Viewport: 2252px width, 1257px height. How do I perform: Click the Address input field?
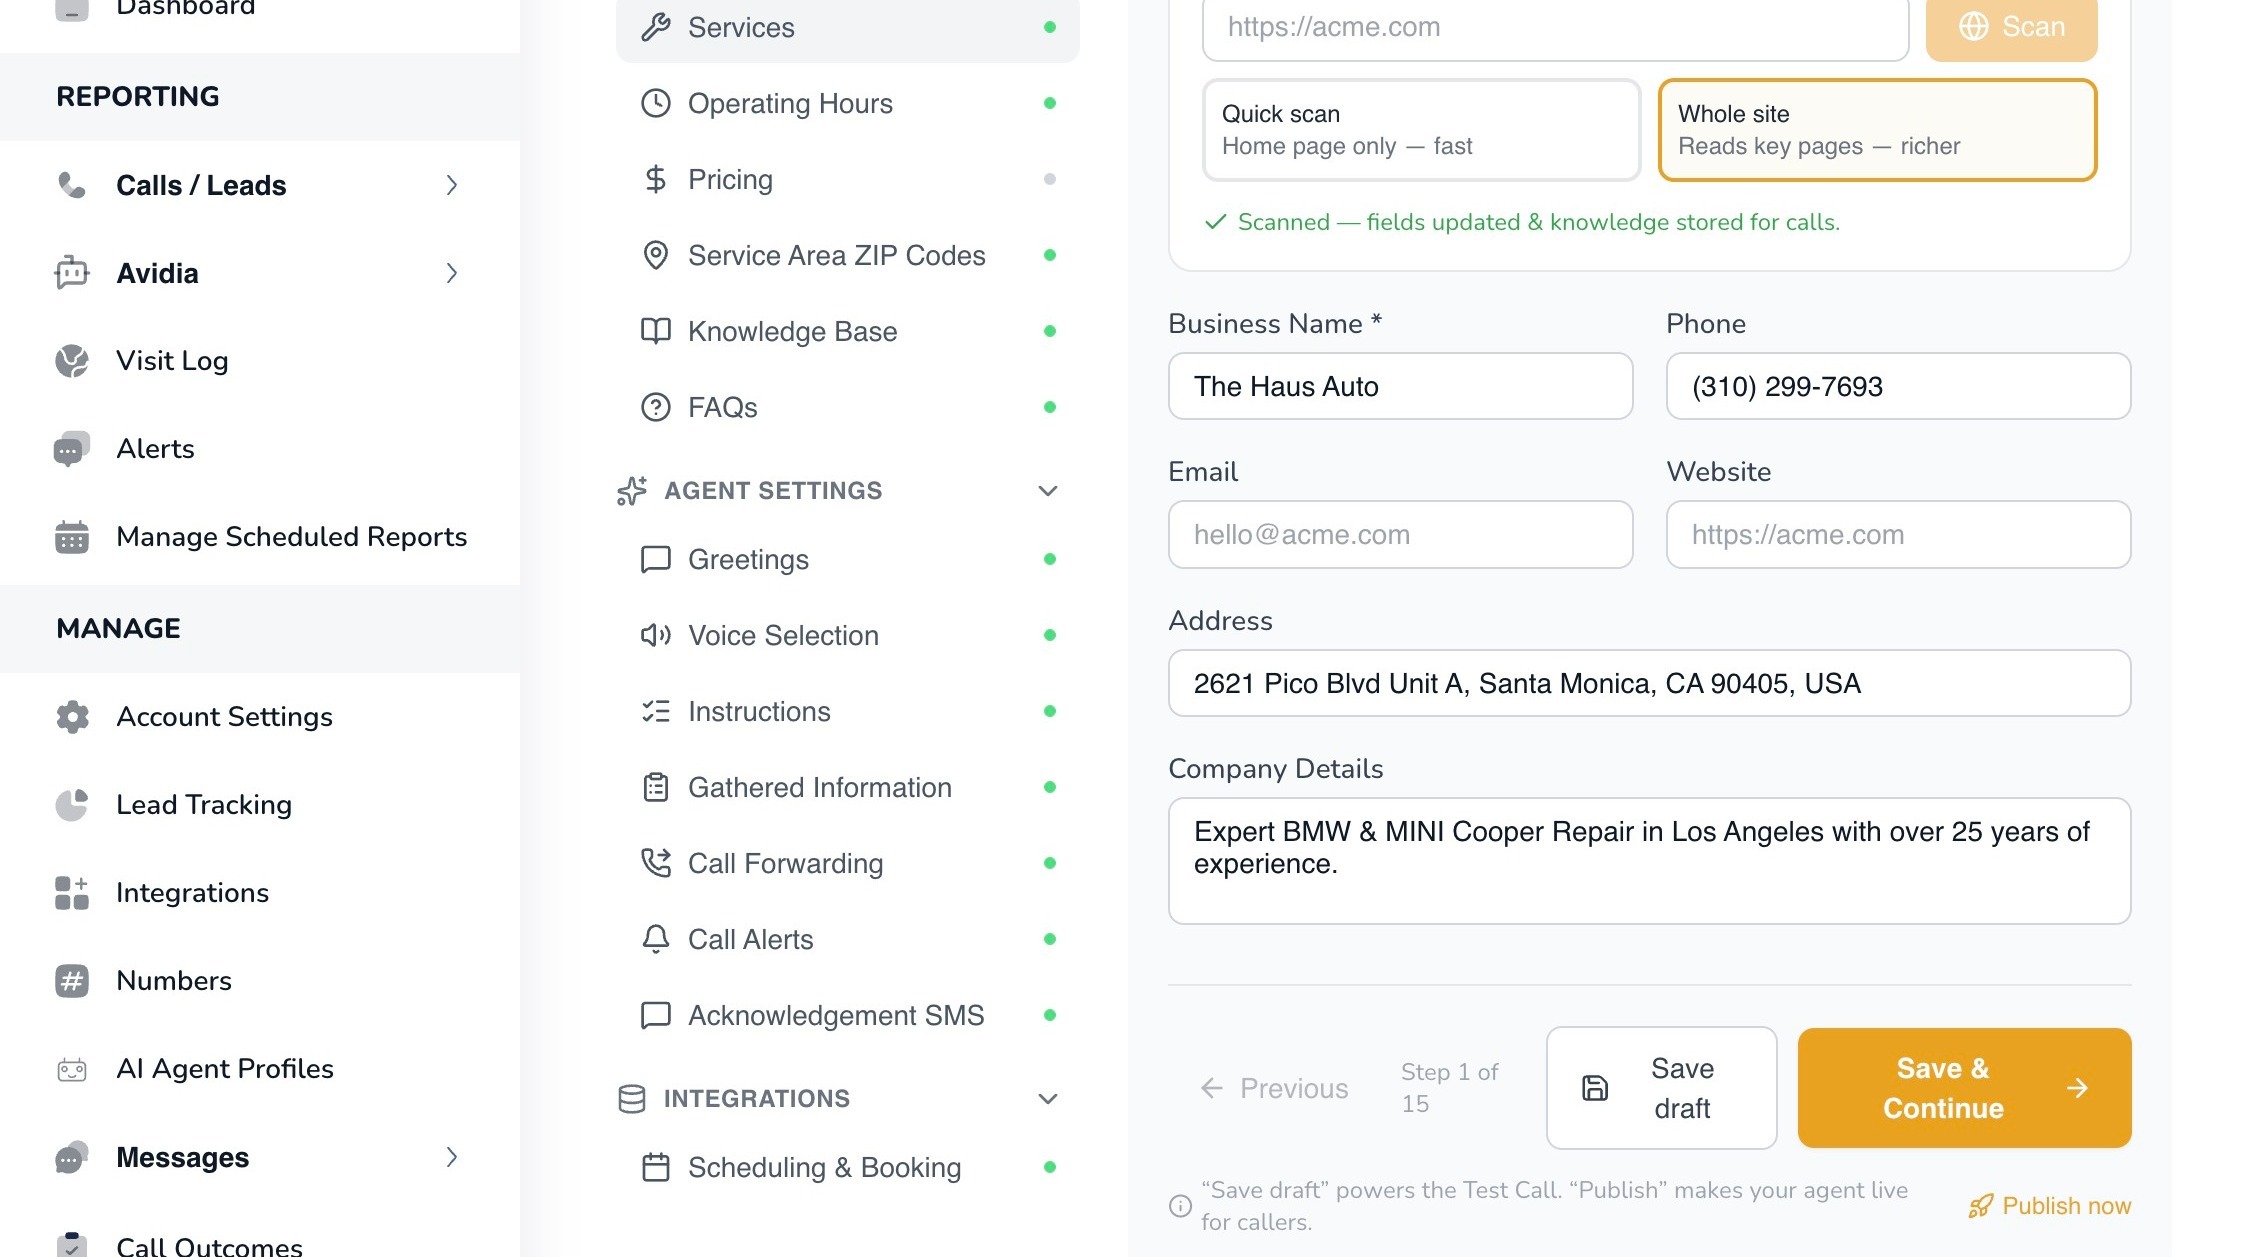coord(1649,683)
